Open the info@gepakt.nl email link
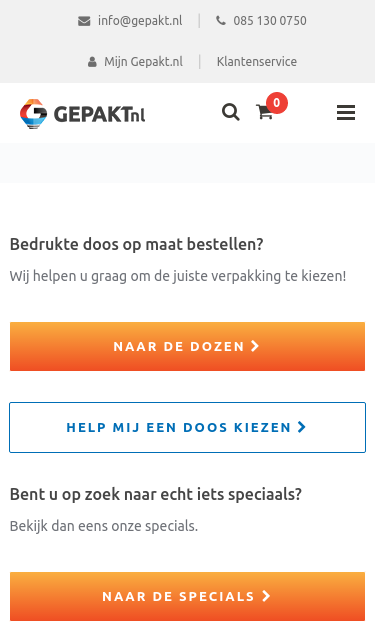 pyautogui.click(x=140, y=21)
